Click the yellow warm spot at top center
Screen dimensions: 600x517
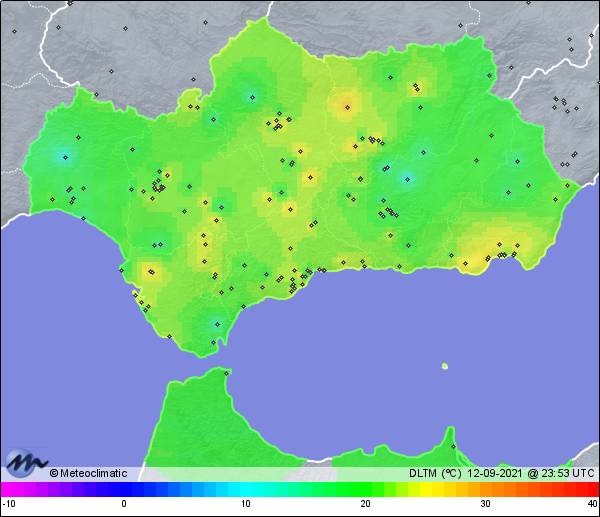[347, 103]
